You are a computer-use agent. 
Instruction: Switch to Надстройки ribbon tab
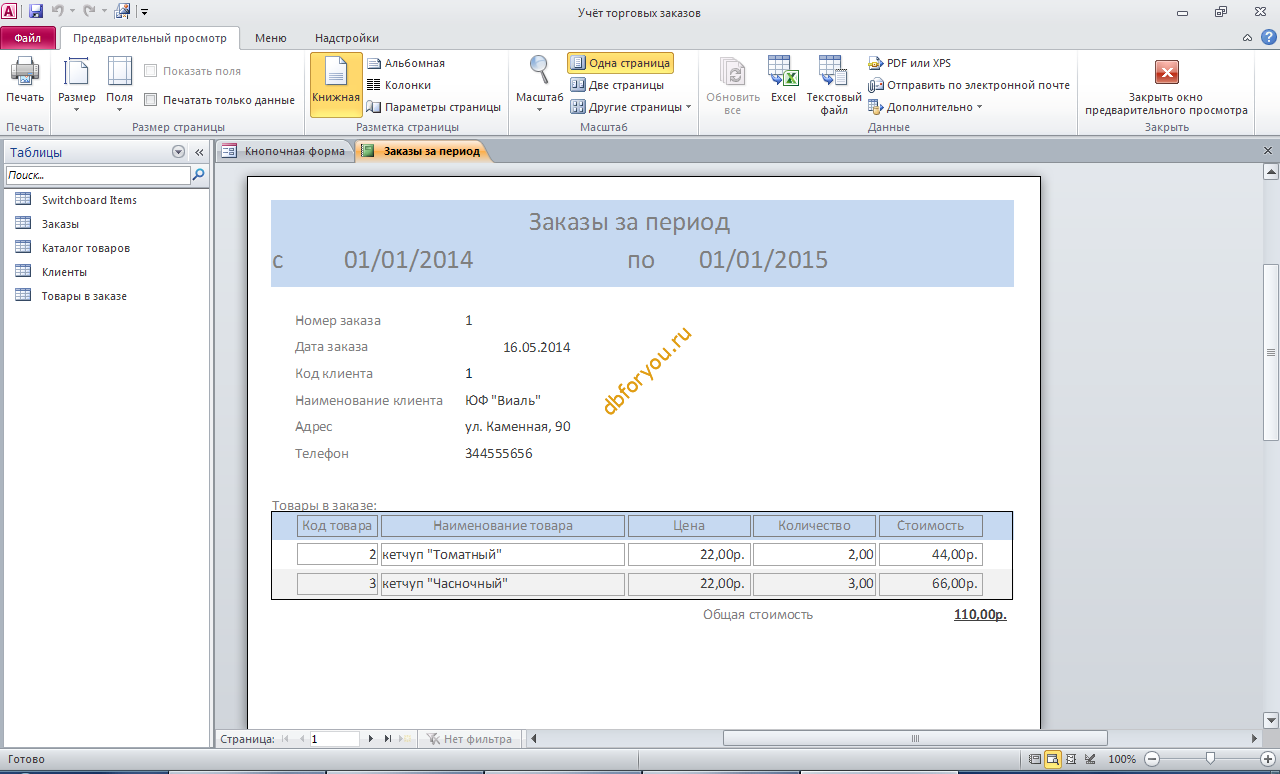click(347, 38)
